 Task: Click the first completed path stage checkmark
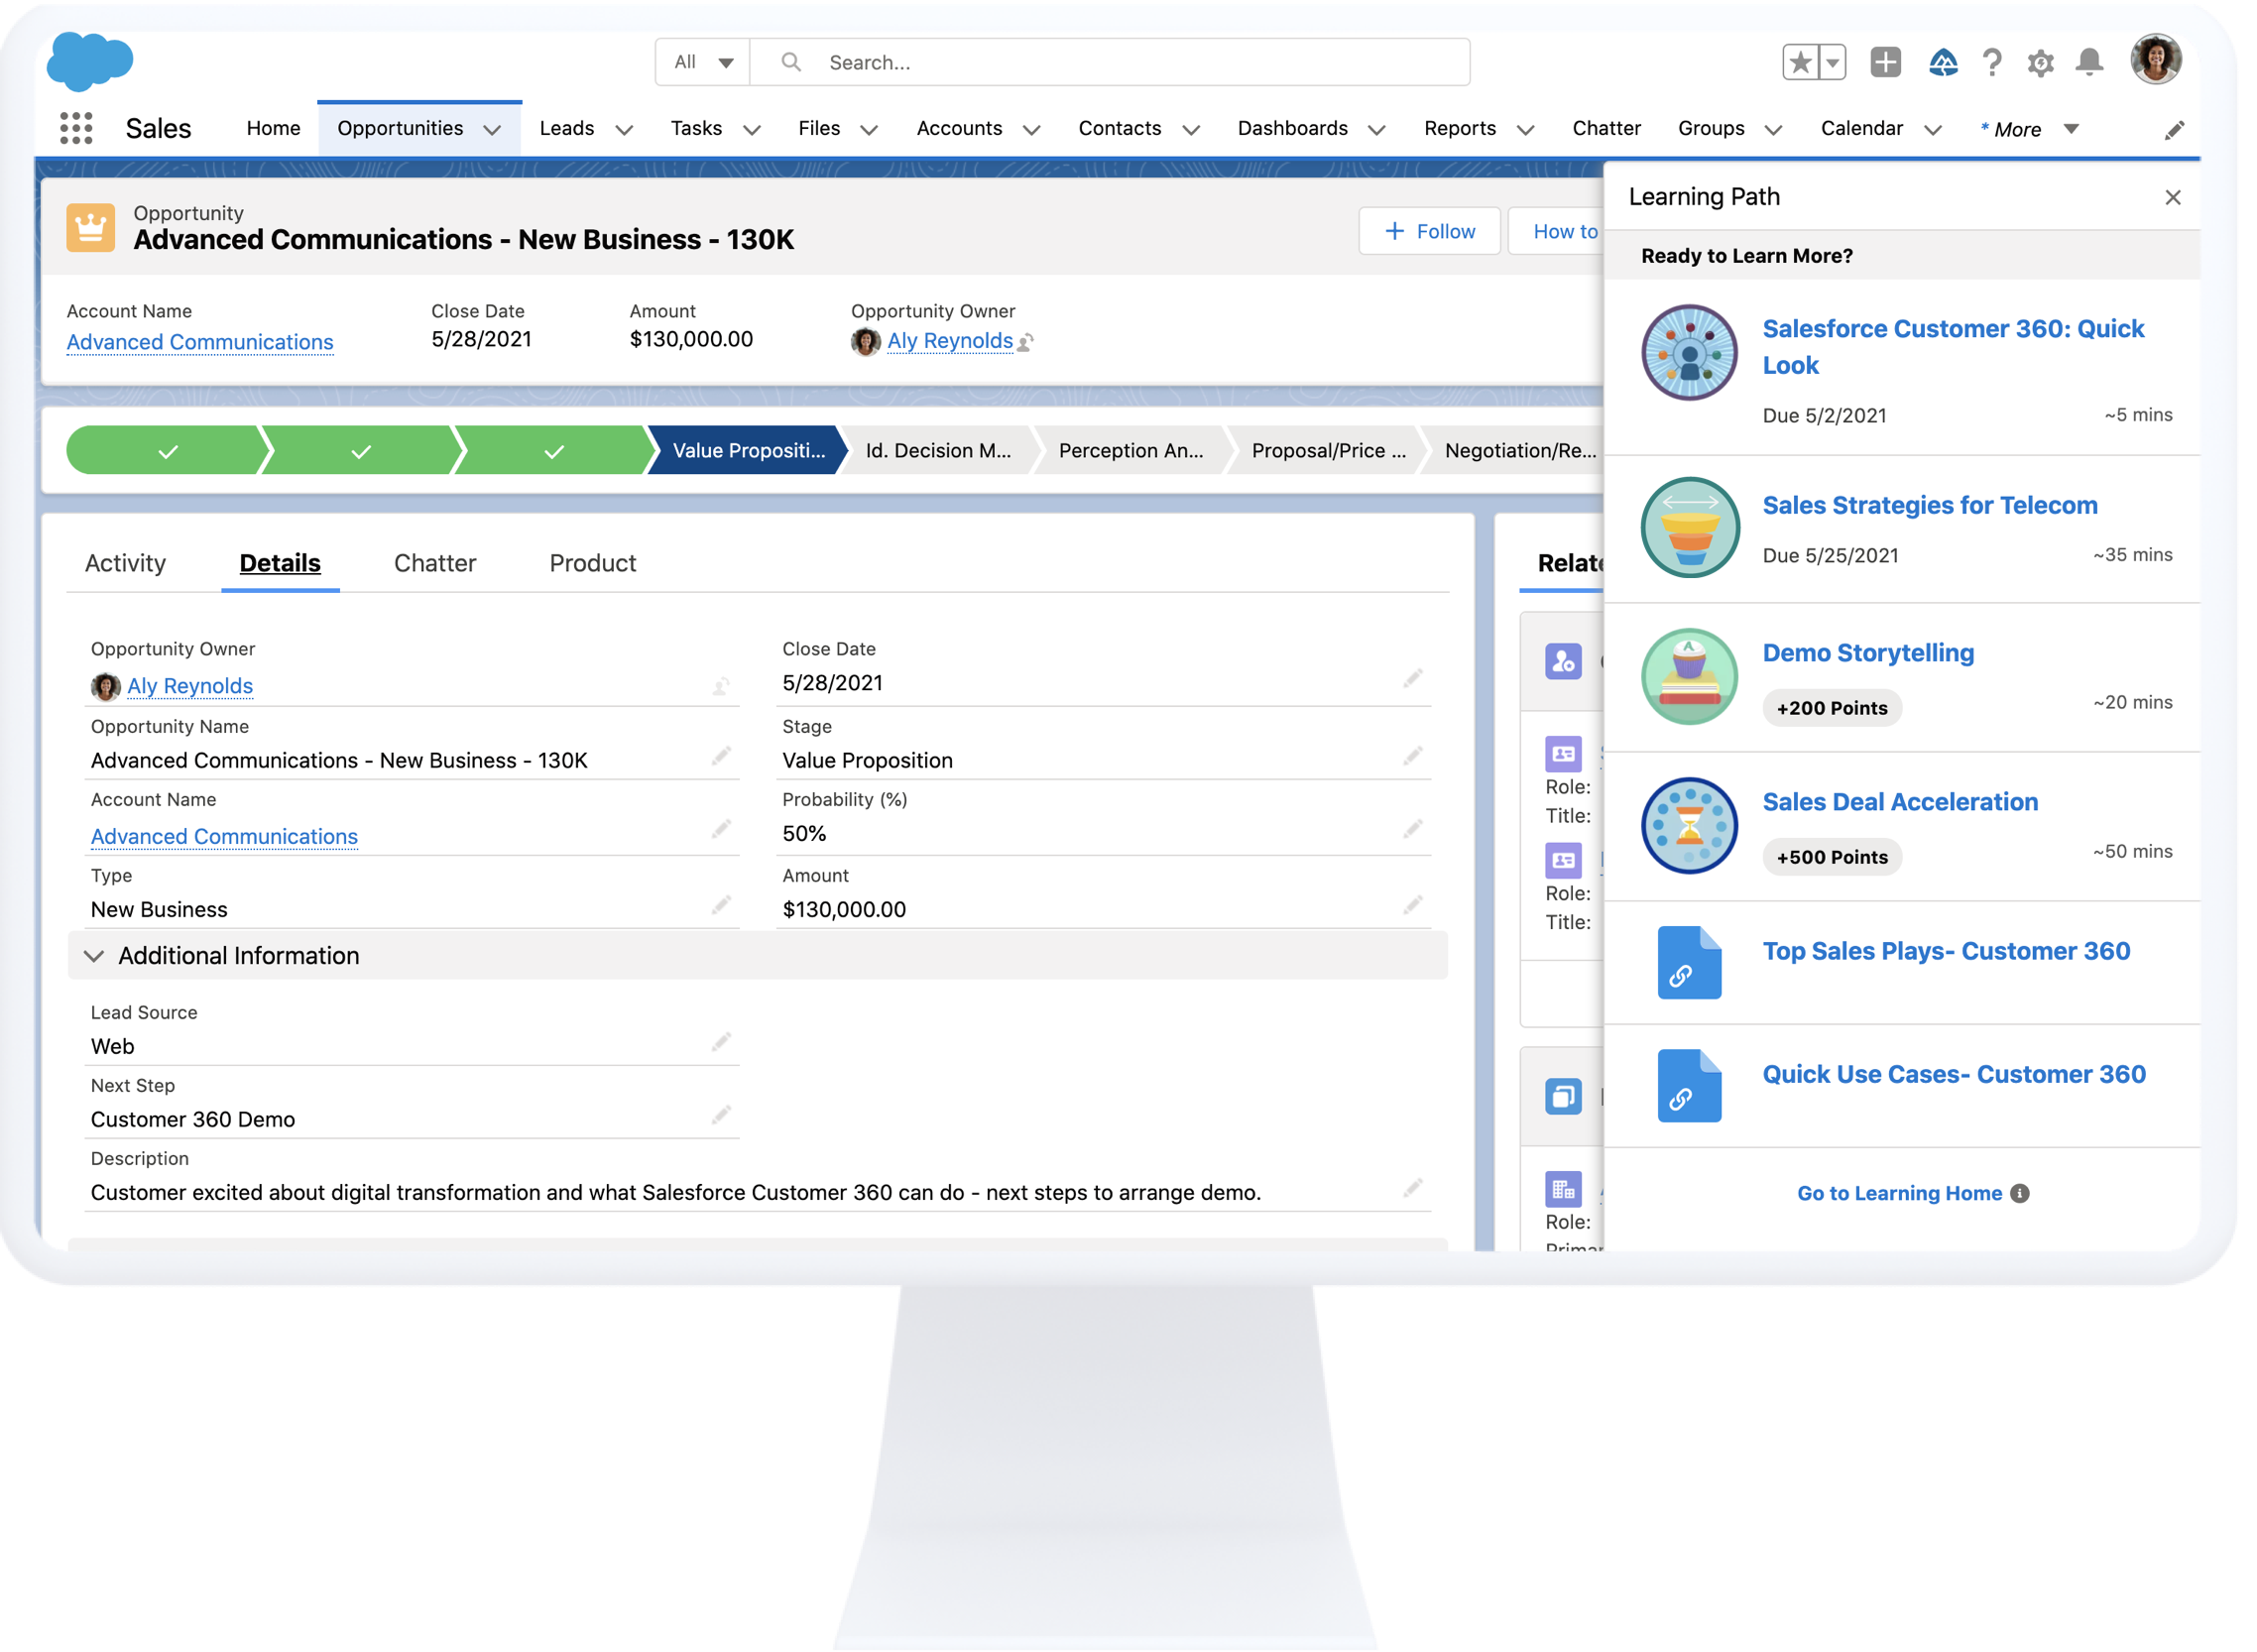click(168, 450)
